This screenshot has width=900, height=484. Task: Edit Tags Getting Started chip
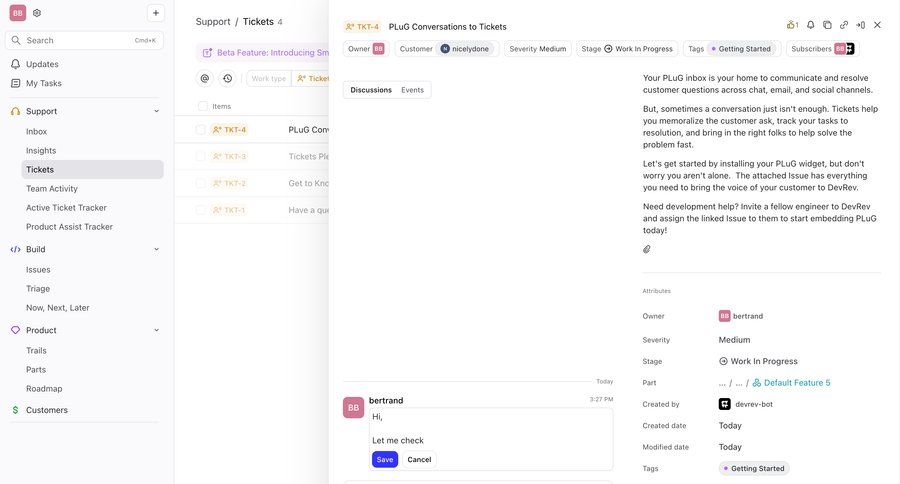pos(732,49)
